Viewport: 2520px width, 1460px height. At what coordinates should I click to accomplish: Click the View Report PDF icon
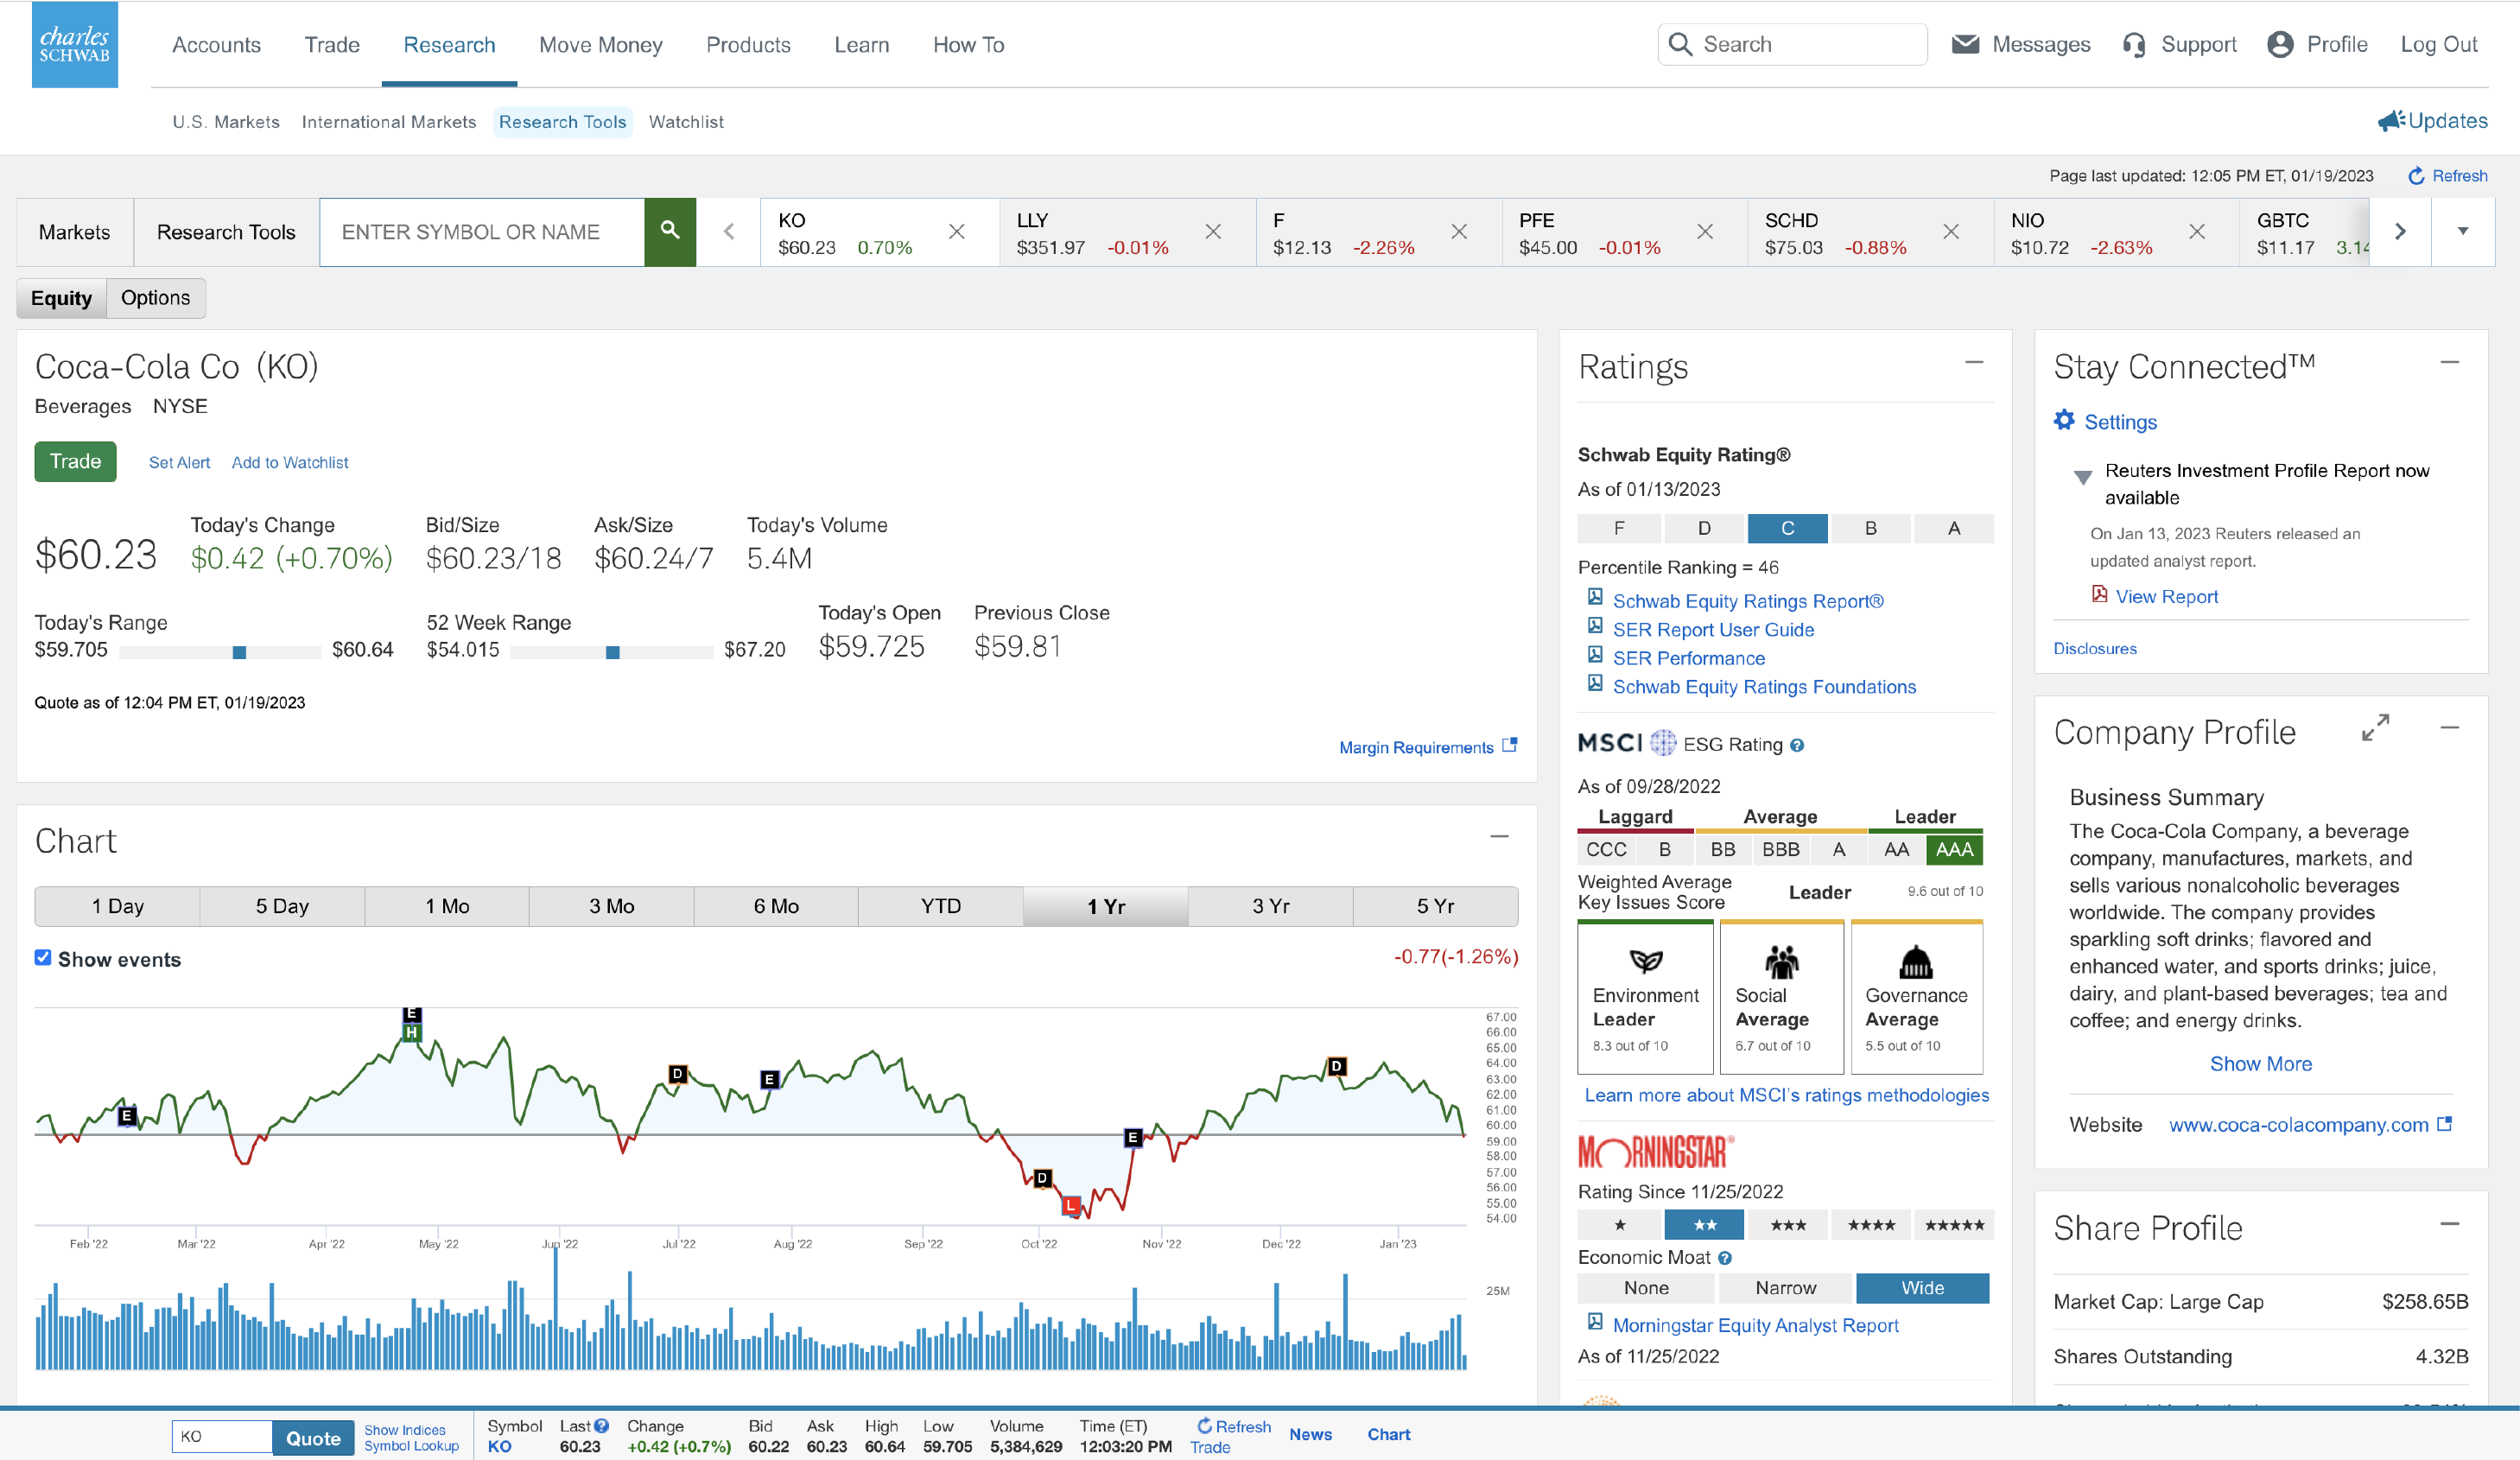(2100, 594)
